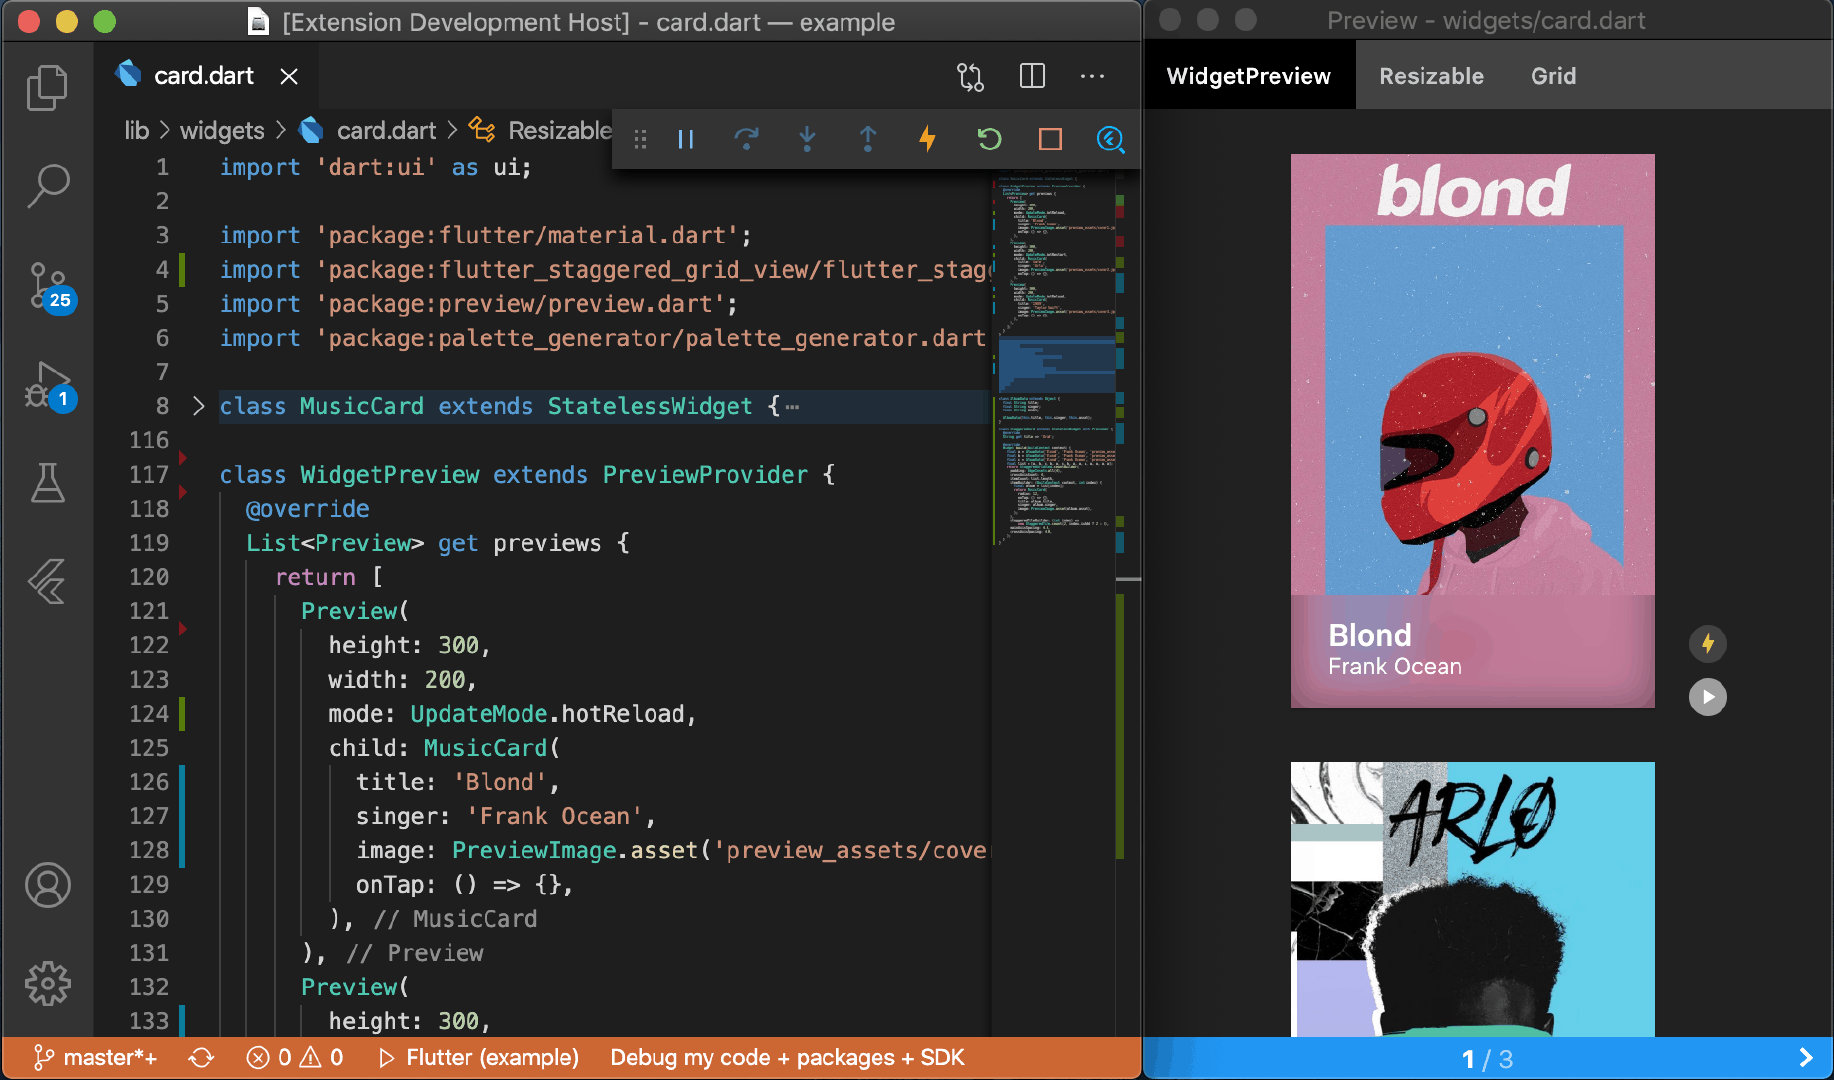Screen dimensions: 1834x1080
Task: Go to next preview page arrow
Action: click(1805, 1058)
